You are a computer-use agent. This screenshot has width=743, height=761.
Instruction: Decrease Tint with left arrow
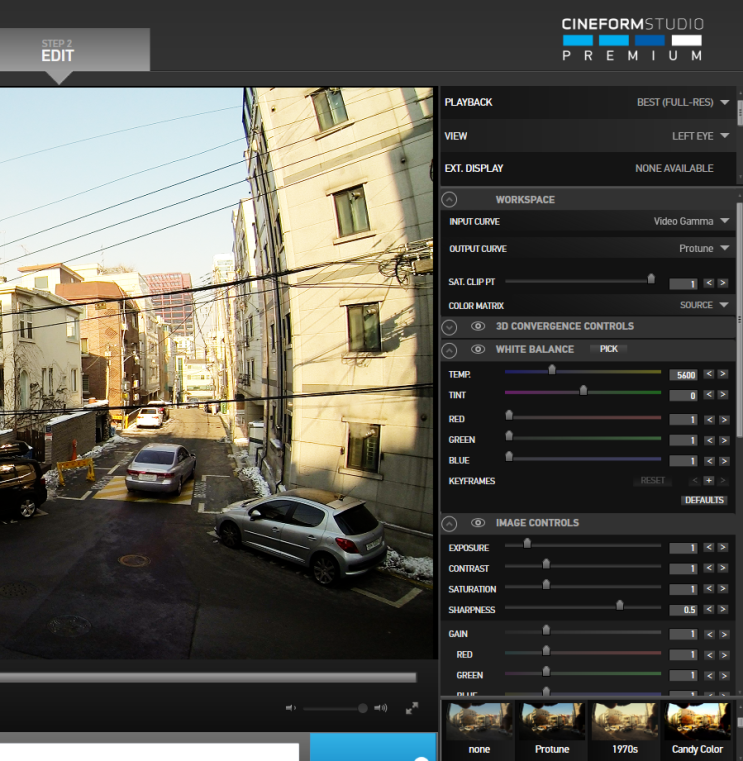(x=709, y=395)
